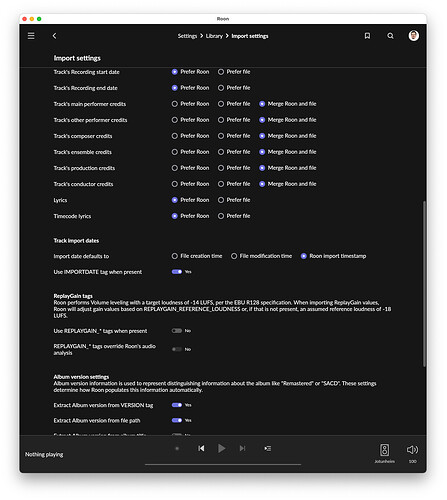Choose Prefer file for other performer credits
Screen dimensions: 447x500
click(234, 120)
